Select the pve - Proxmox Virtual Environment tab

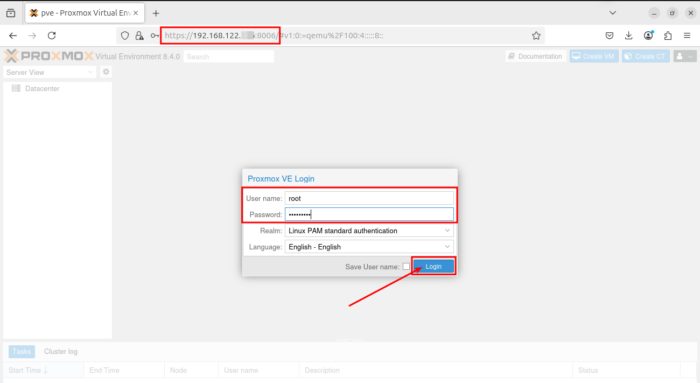point(85,13)
